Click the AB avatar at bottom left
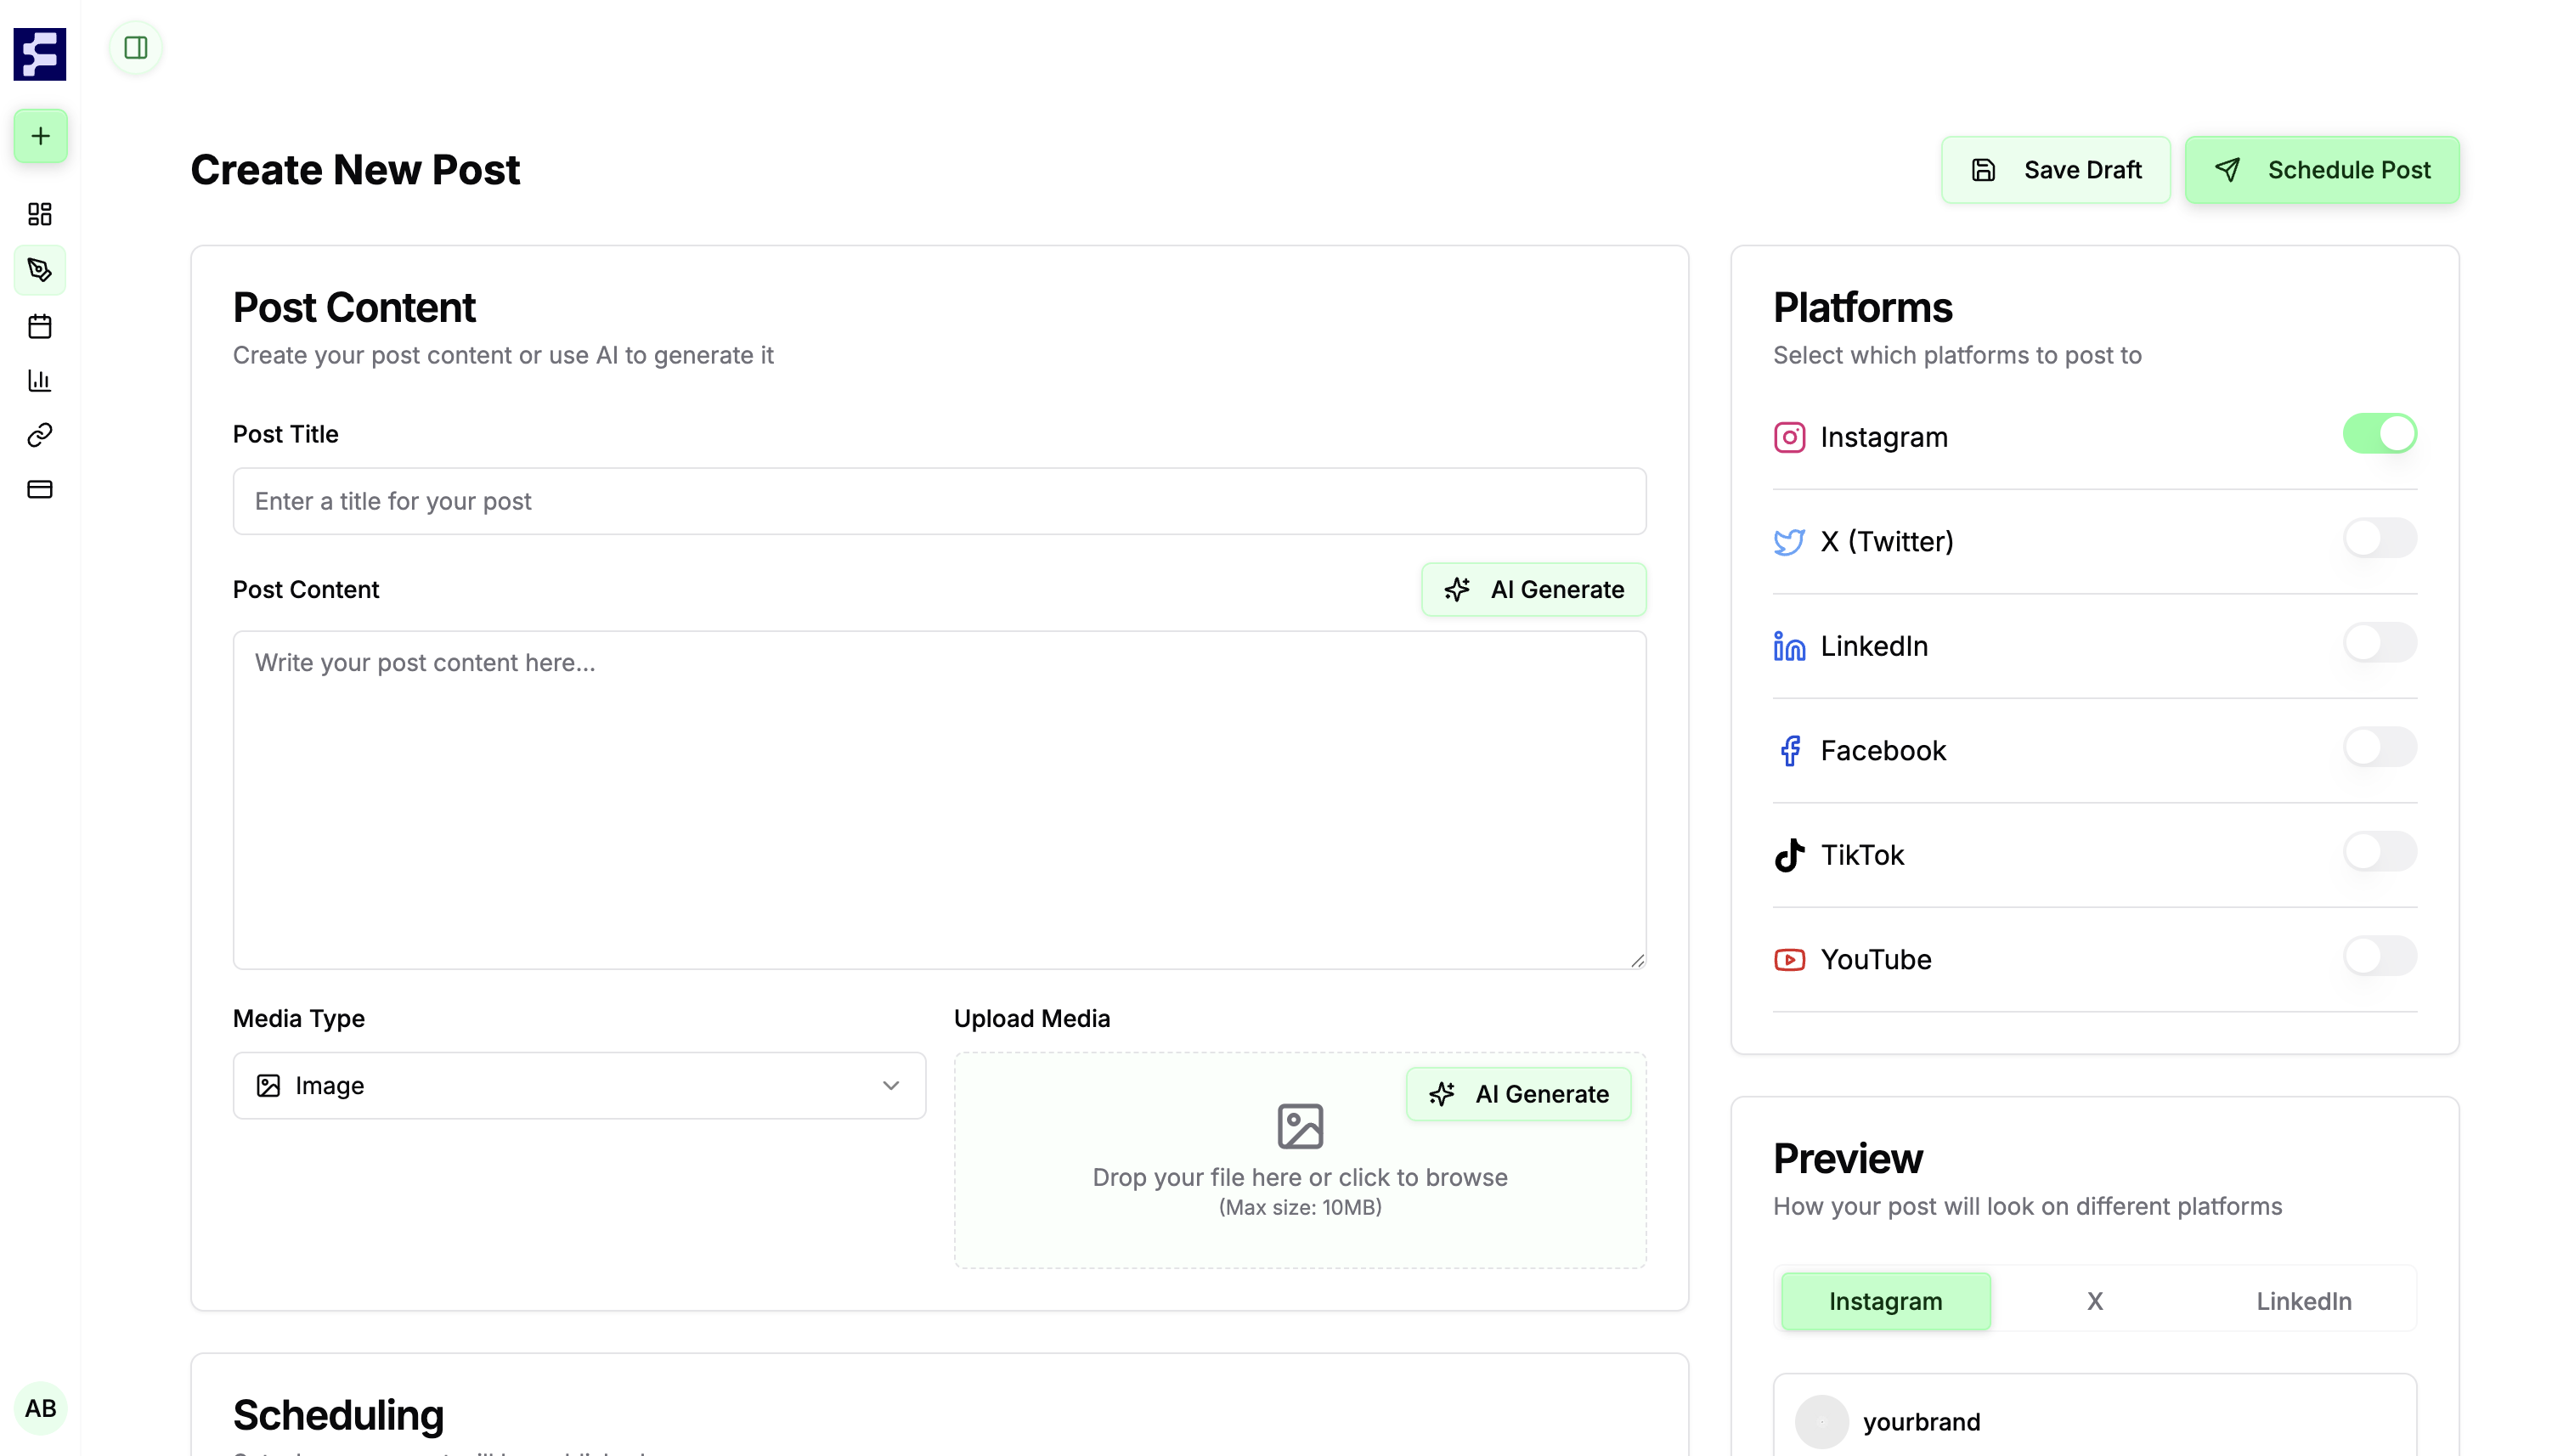Screen dimensions: 2569x1456 41,1408
